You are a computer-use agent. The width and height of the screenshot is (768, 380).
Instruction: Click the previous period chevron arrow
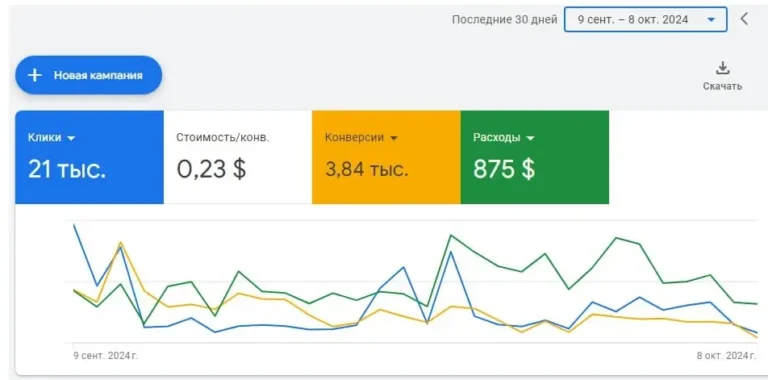[x=744, y=19]
